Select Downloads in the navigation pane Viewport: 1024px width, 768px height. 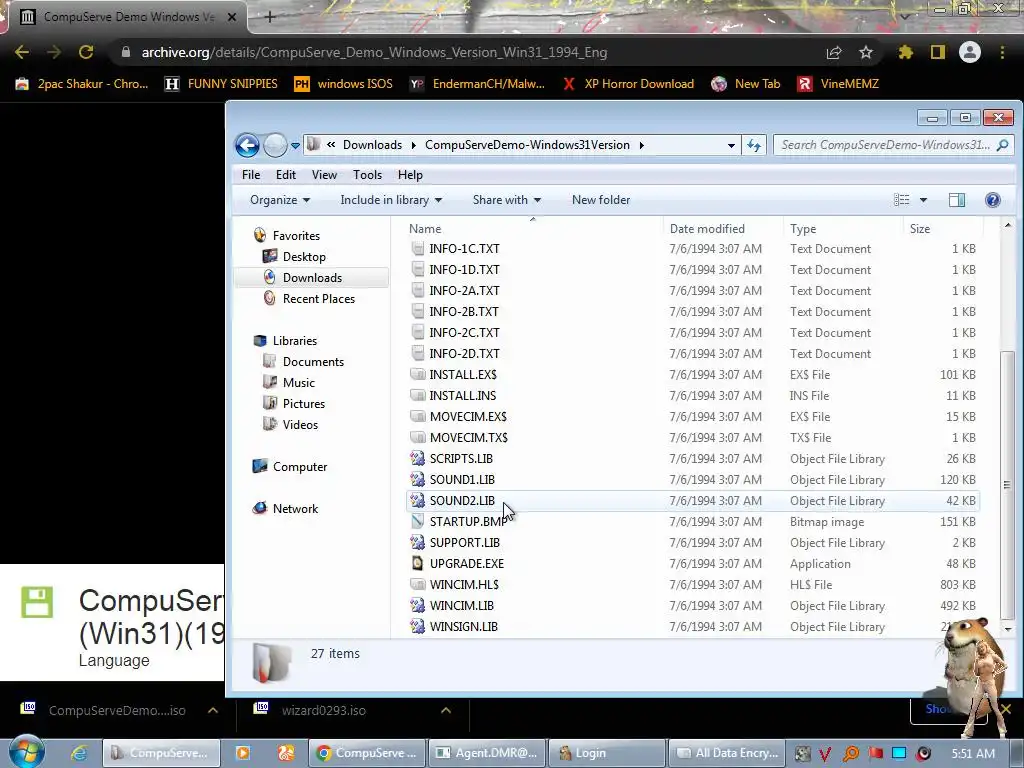pyautogui.click(x=312, y=278)
